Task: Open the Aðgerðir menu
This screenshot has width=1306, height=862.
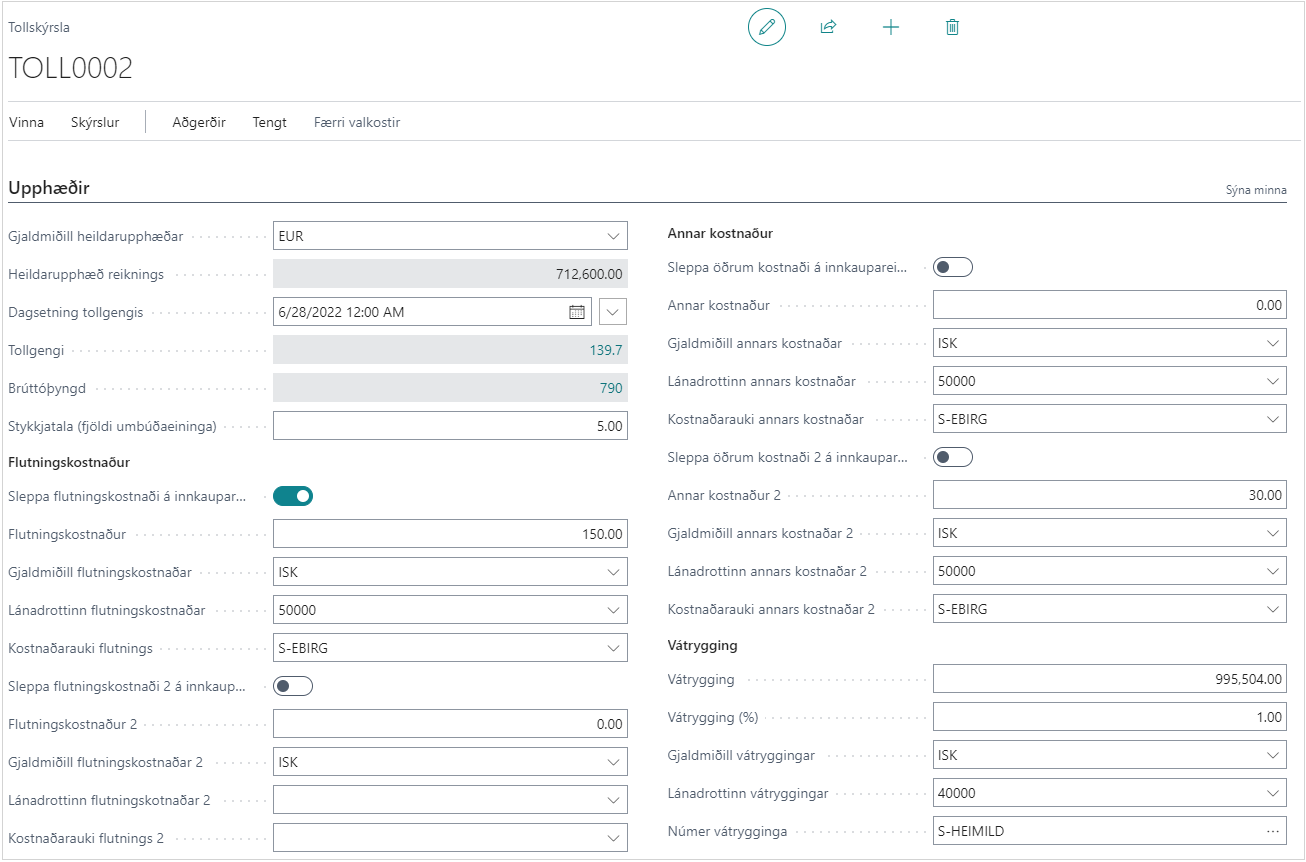Action: (x=199, y=123)
